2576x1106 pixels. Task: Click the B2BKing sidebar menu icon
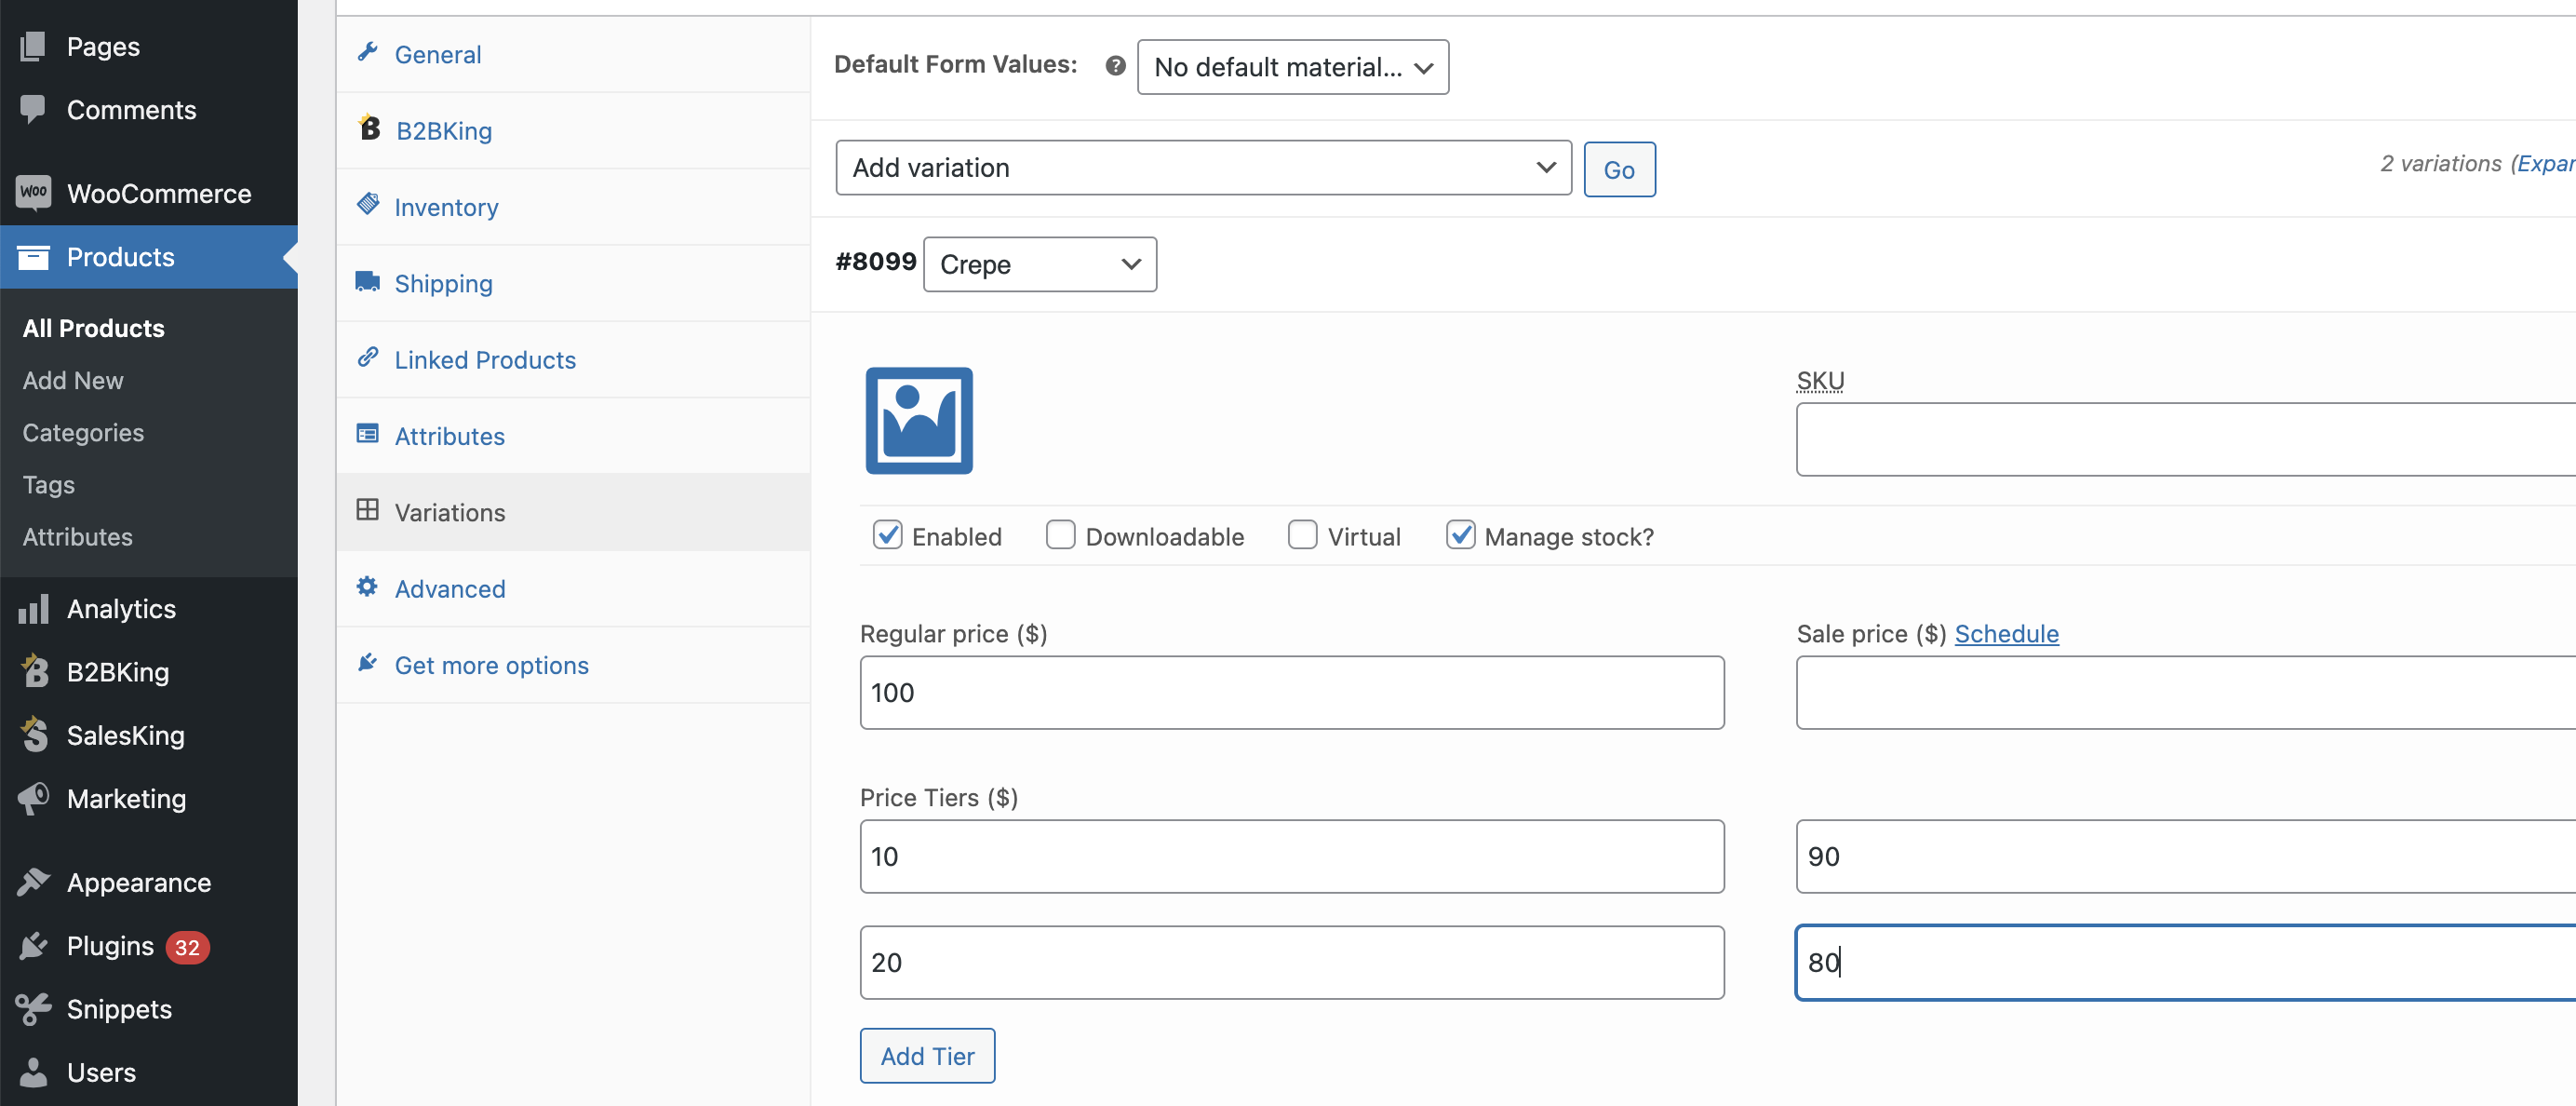[x=35, y=670]
